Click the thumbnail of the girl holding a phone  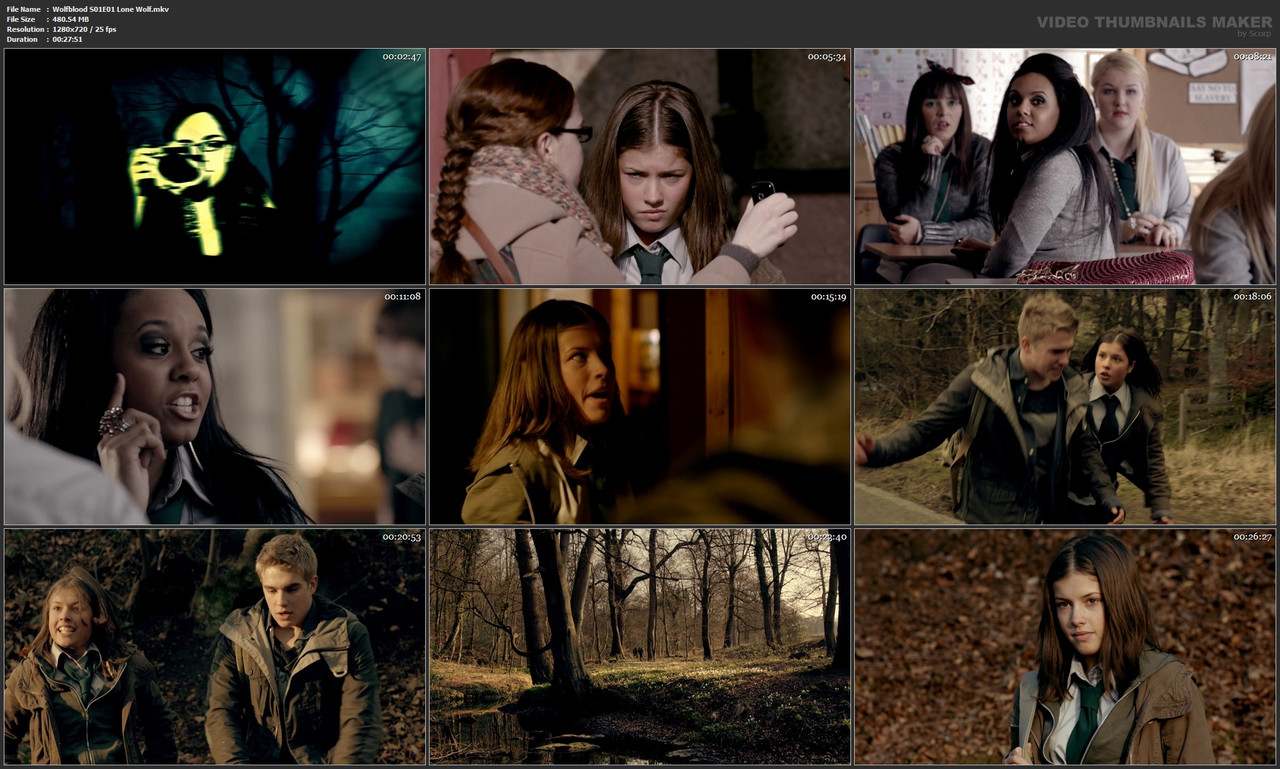(639, 165)
